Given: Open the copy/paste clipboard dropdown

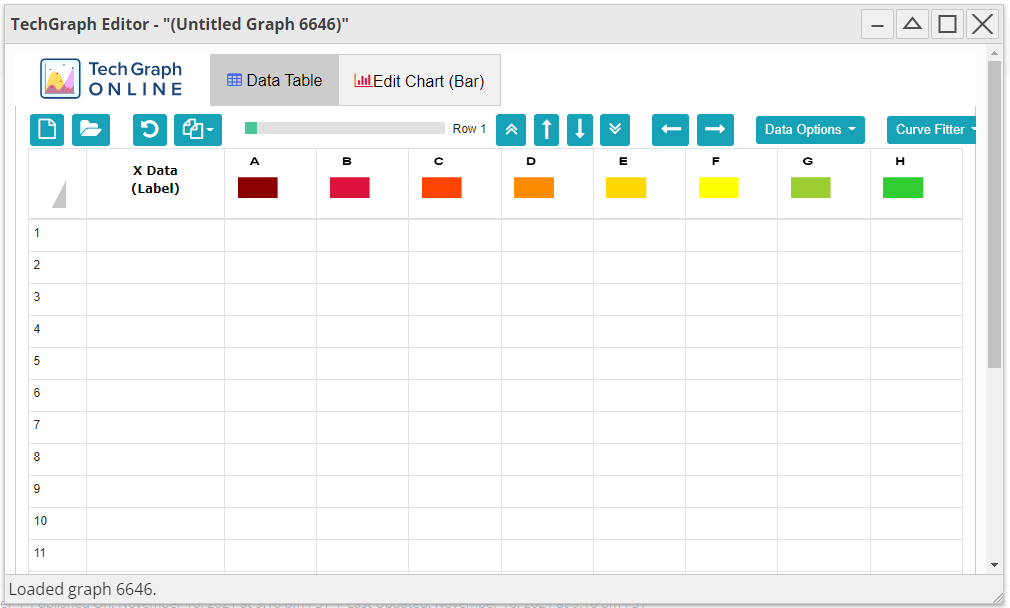Looking at the screenshot, I should (198, 130).
